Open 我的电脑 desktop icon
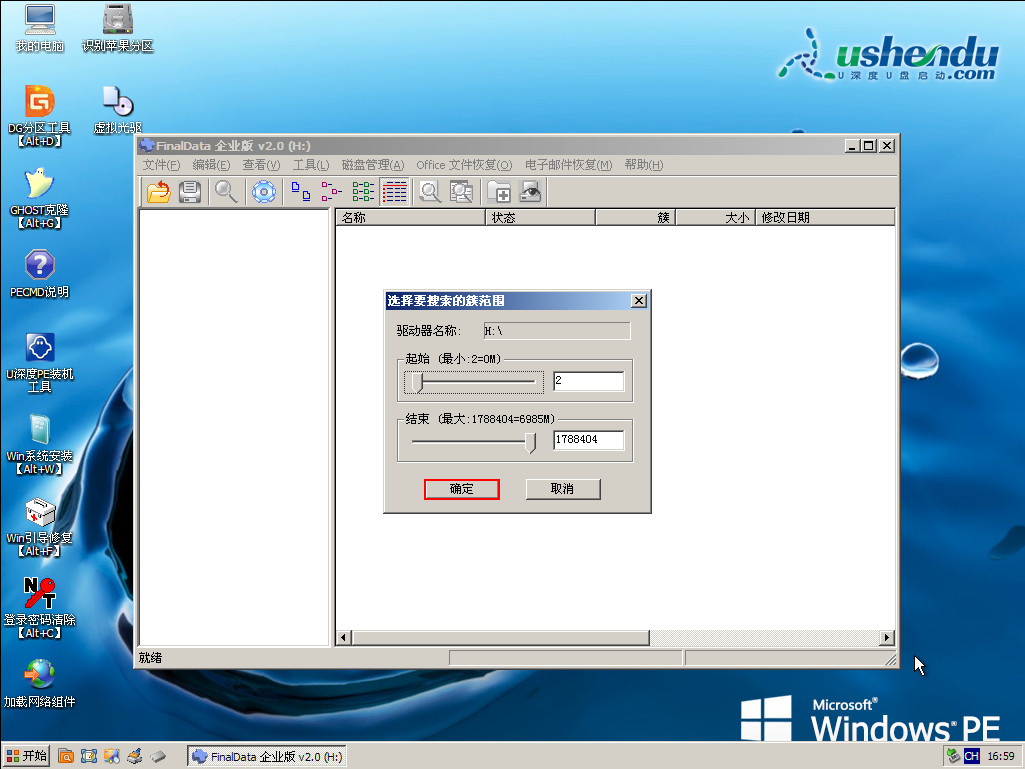 [40, 28]
